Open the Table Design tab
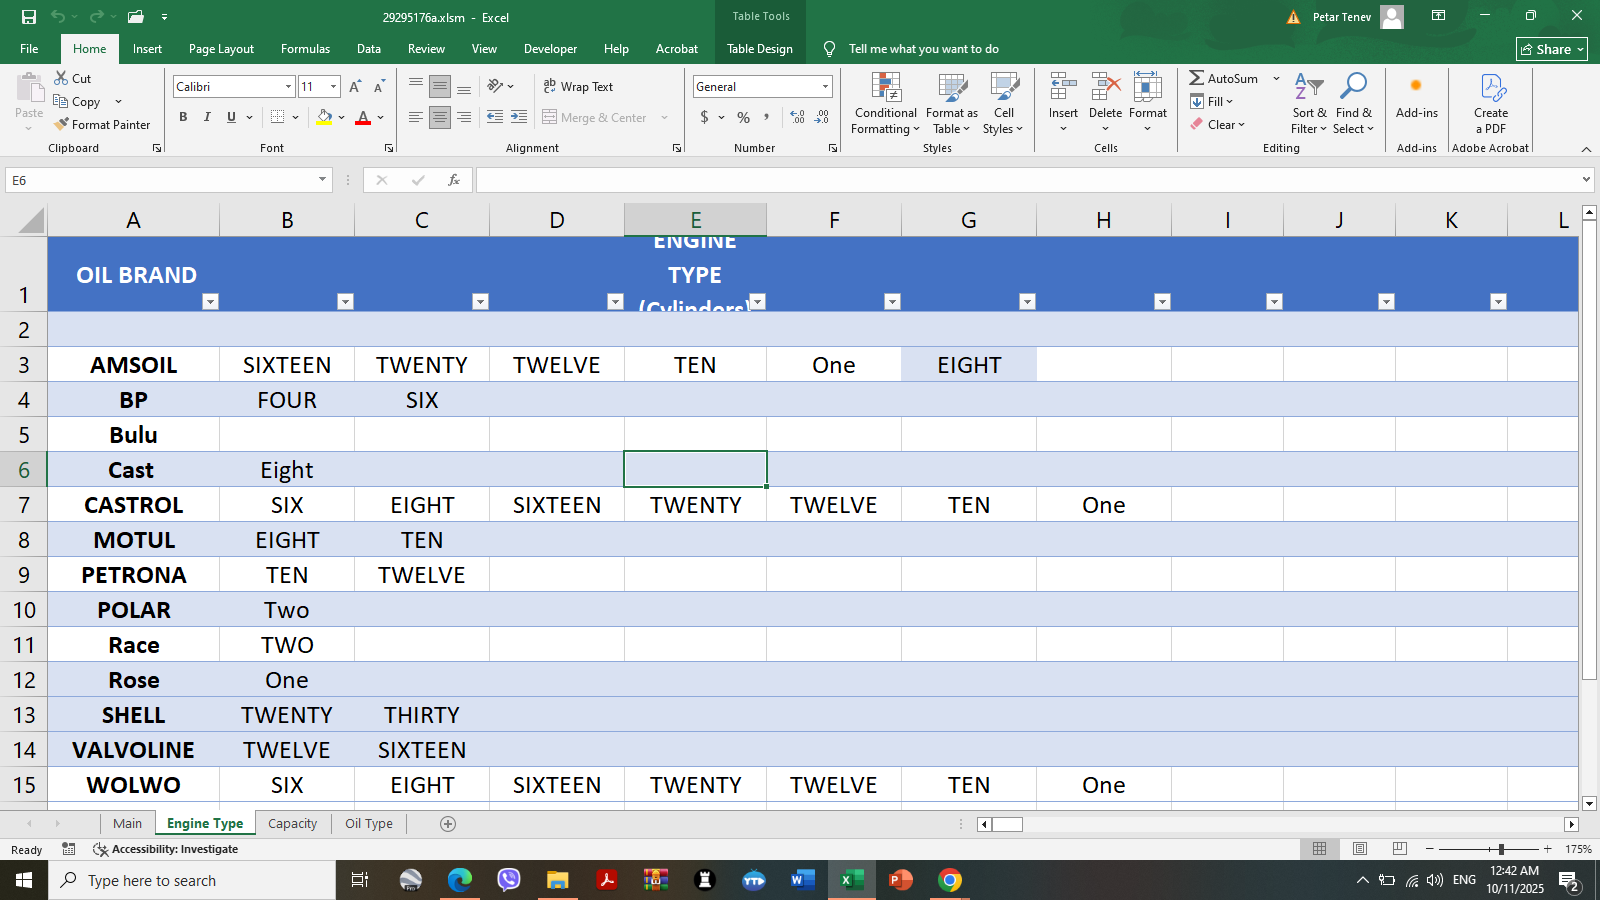This screenshot has width=1600, height=900. click(x=760, y=49)
